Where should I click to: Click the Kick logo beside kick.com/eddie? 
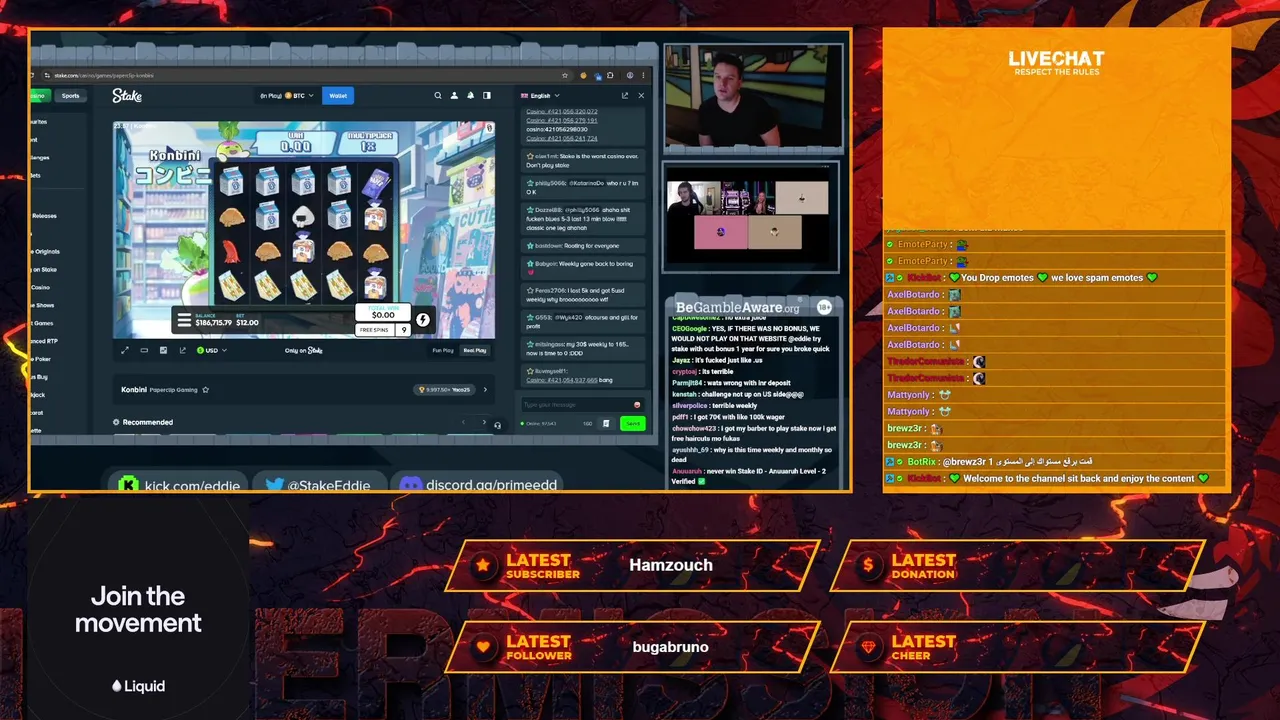(x=128, y=485)
